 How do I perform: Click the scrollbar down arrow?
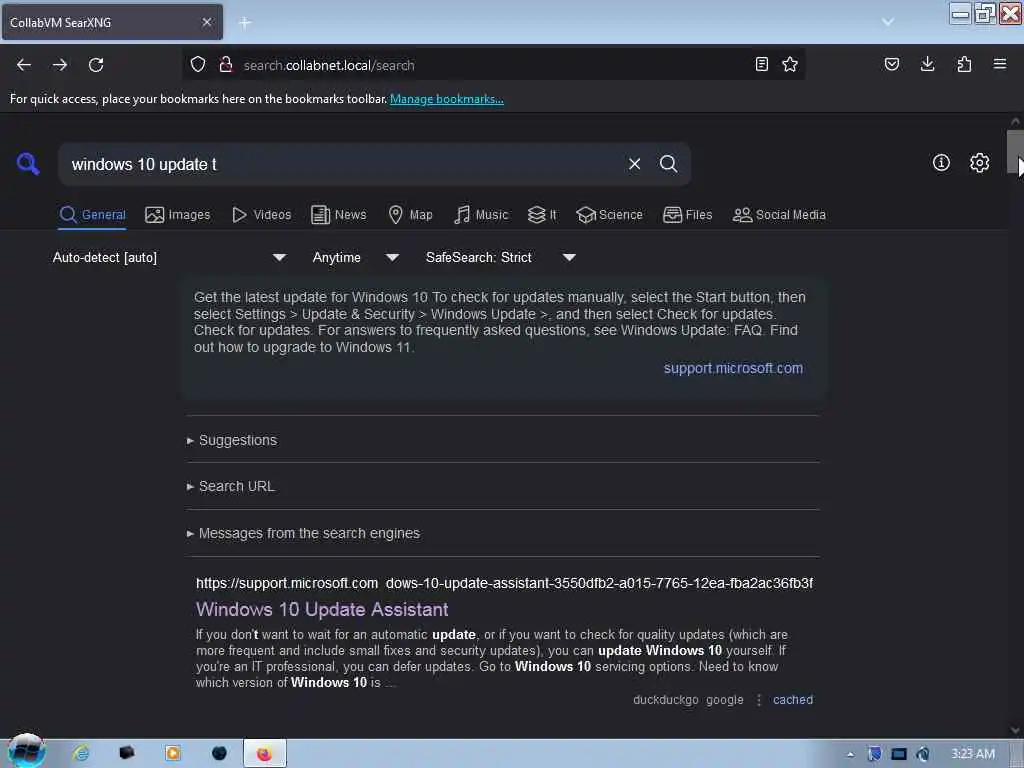pyautogui.click(x=1015, y=730)
